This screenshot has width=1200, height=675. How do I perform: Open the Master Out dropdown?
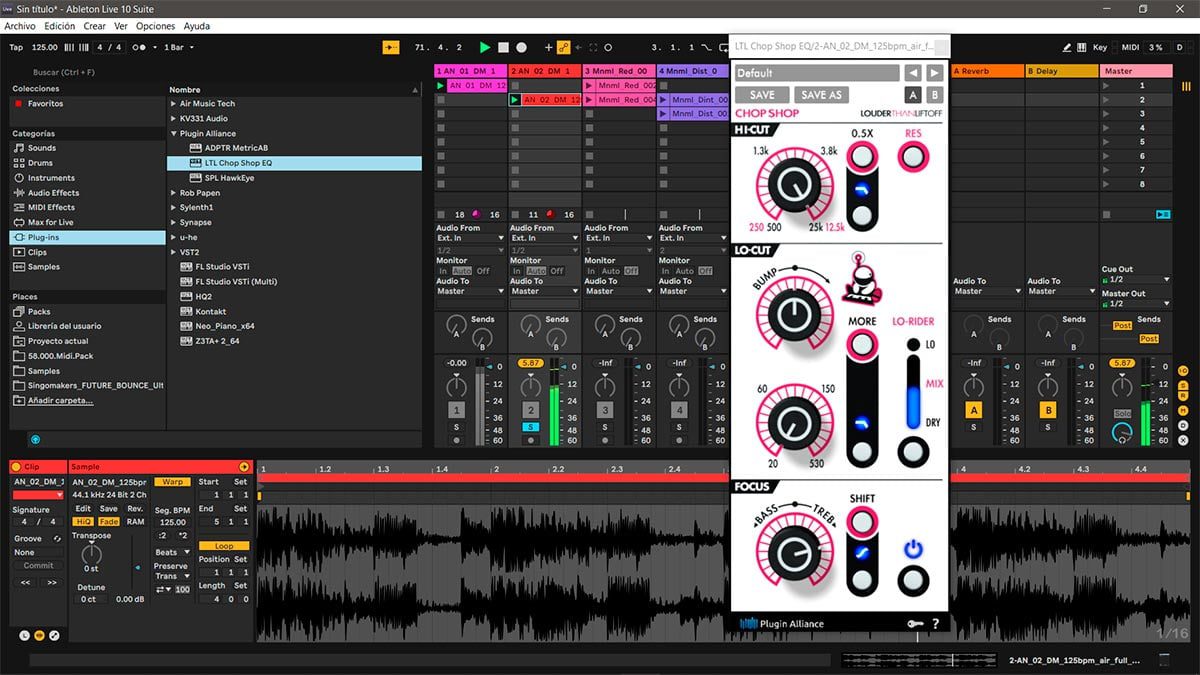[x=1136, y=304]
